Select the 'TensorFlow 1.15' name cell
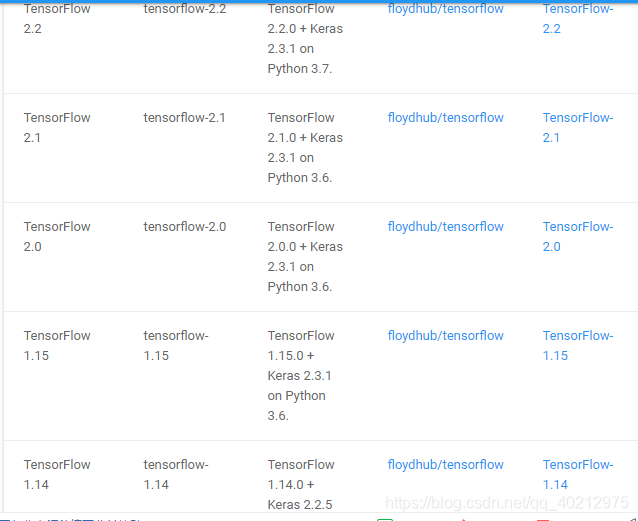This screenshot has height=521, width=638. tap(57, 346)
